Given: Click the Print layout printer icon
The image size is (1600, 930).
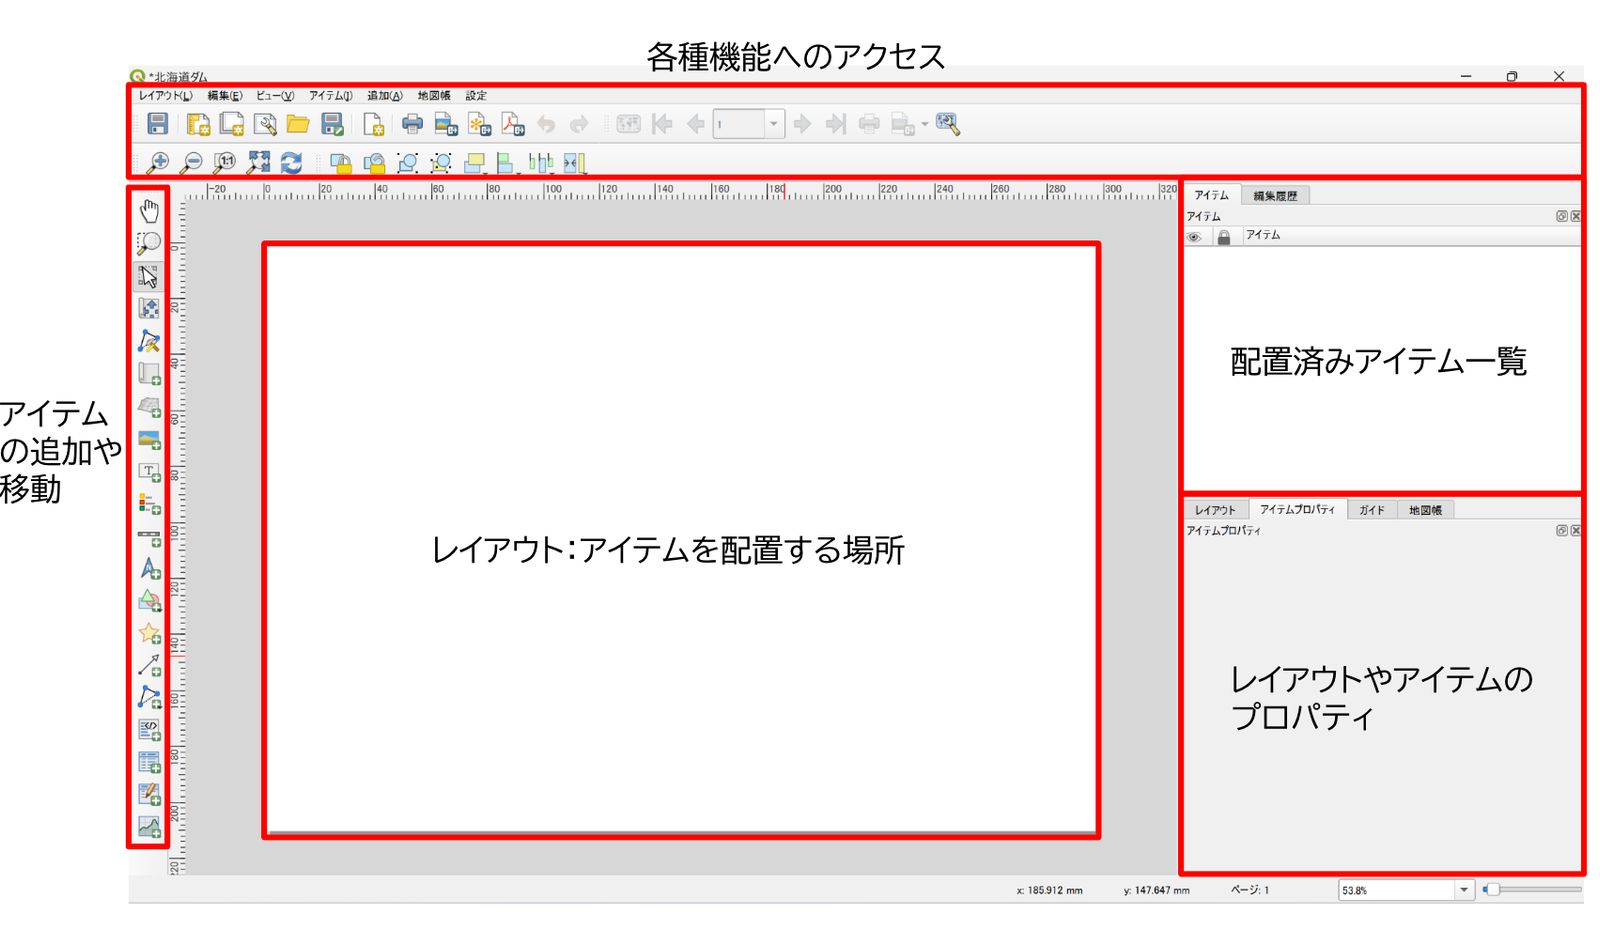Looking at the screenshot, I should [x=412, y=124].
